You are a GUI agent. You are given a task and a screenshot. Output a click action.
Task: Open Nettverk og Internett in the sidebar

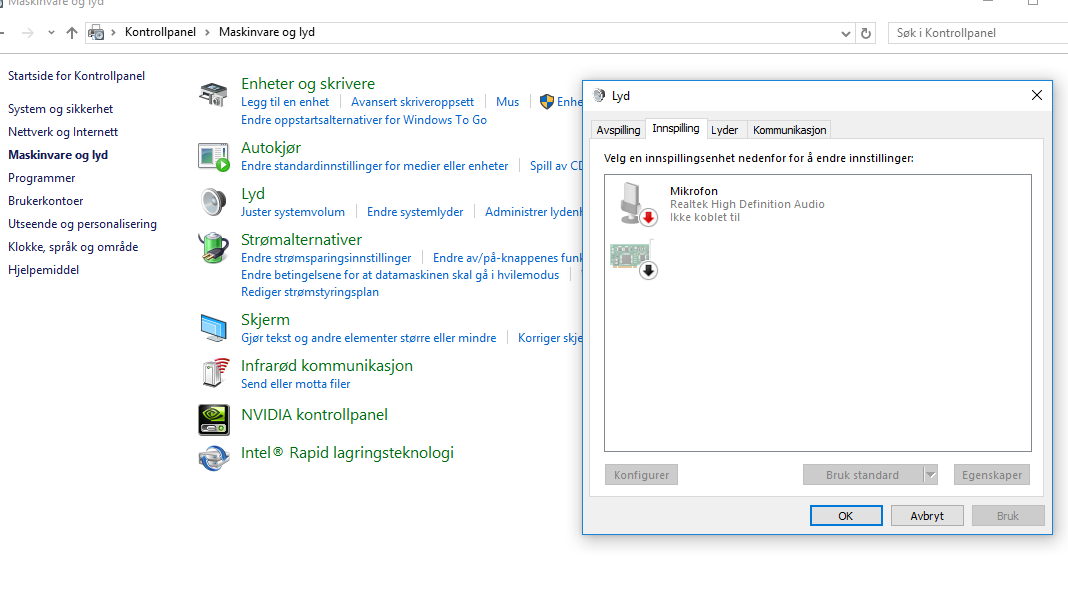point(63,132)
